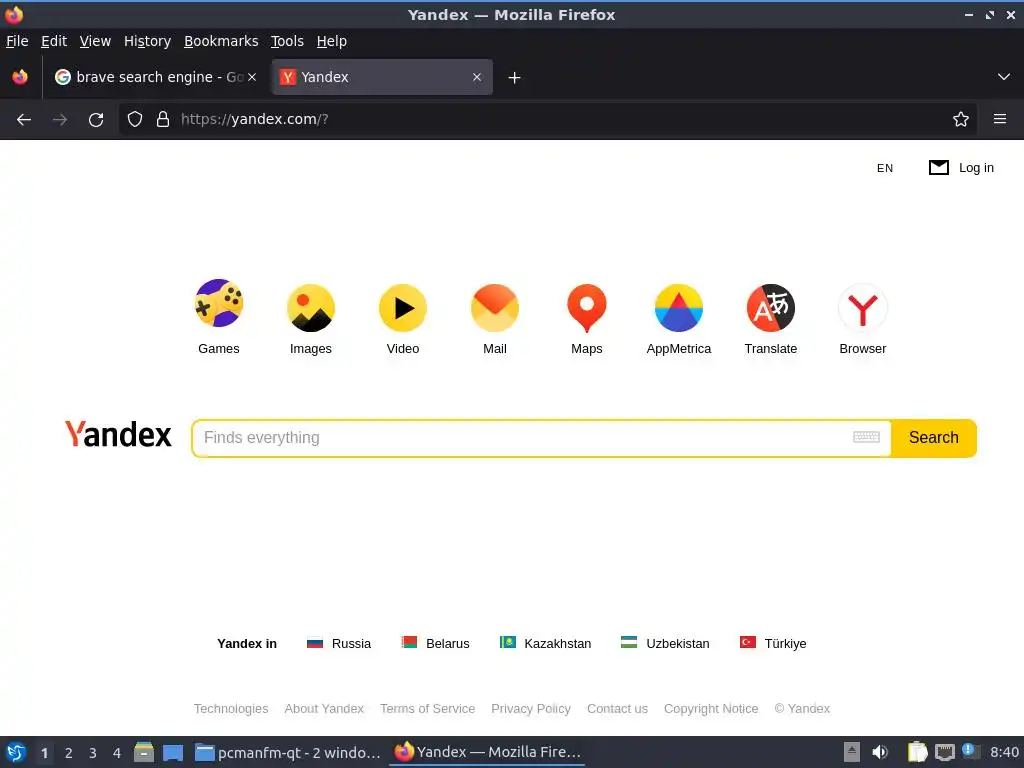
Task: Open the Technologies footer link
Action: point(231,709)
